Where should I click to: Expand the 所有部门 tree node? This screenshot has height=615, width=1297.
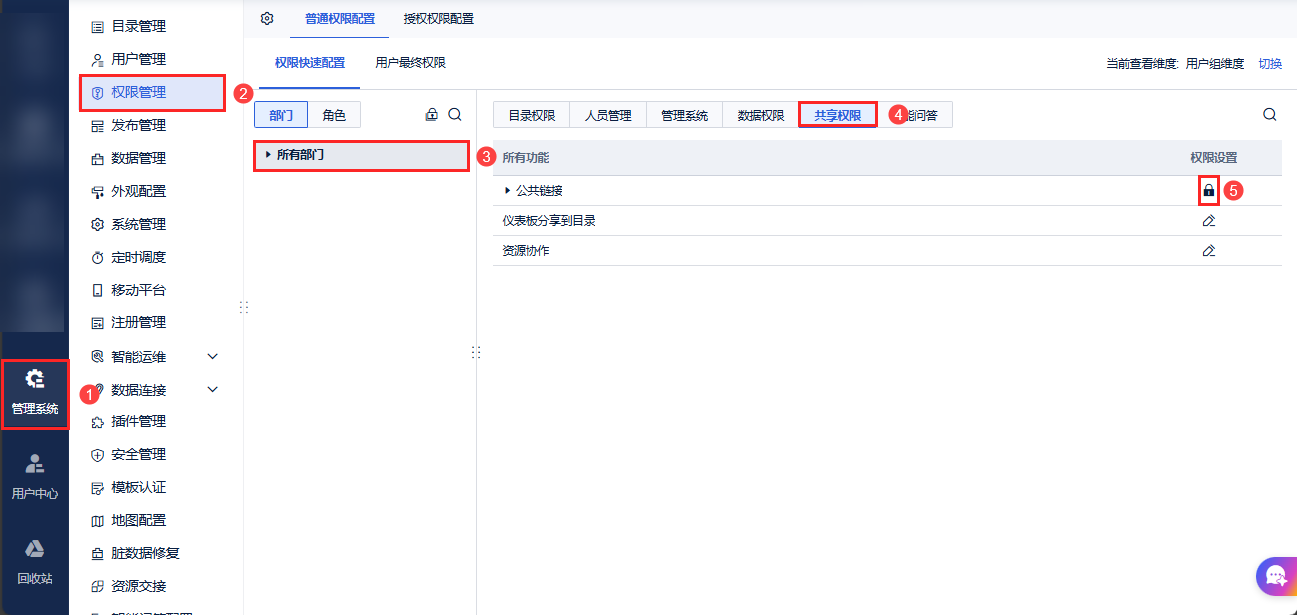[268, 155]
